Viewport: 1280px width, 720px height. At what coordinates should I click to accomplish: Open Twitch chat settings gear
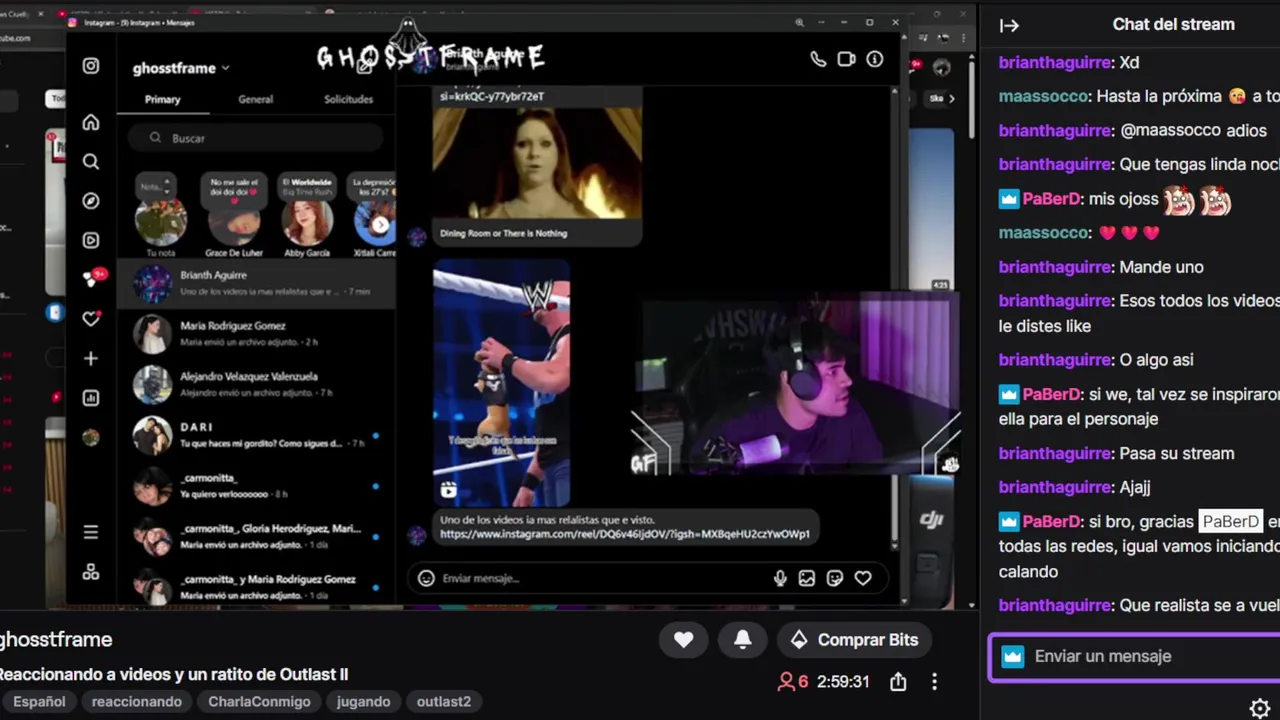click(x=1260, y=708)
